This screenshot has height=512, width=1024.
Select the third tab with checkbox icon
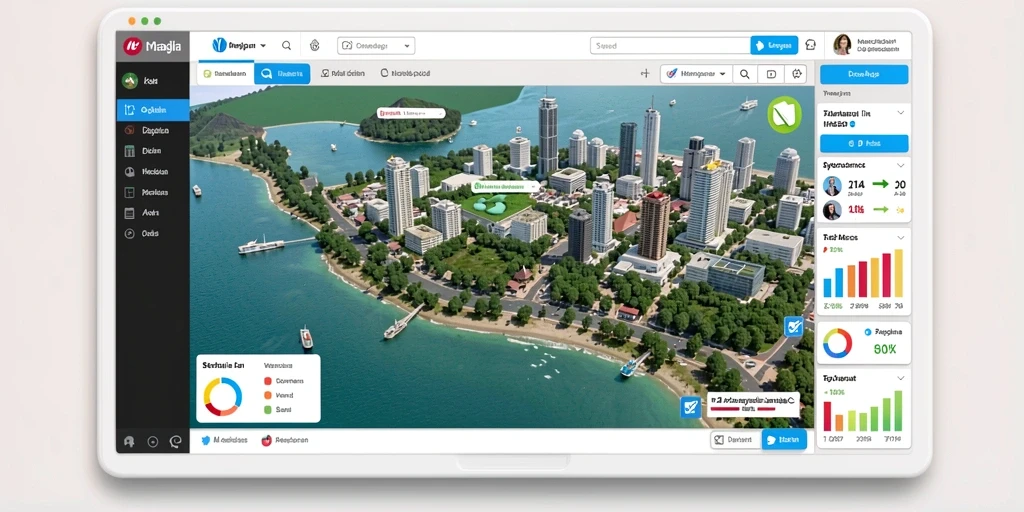(x=343, y=74)
